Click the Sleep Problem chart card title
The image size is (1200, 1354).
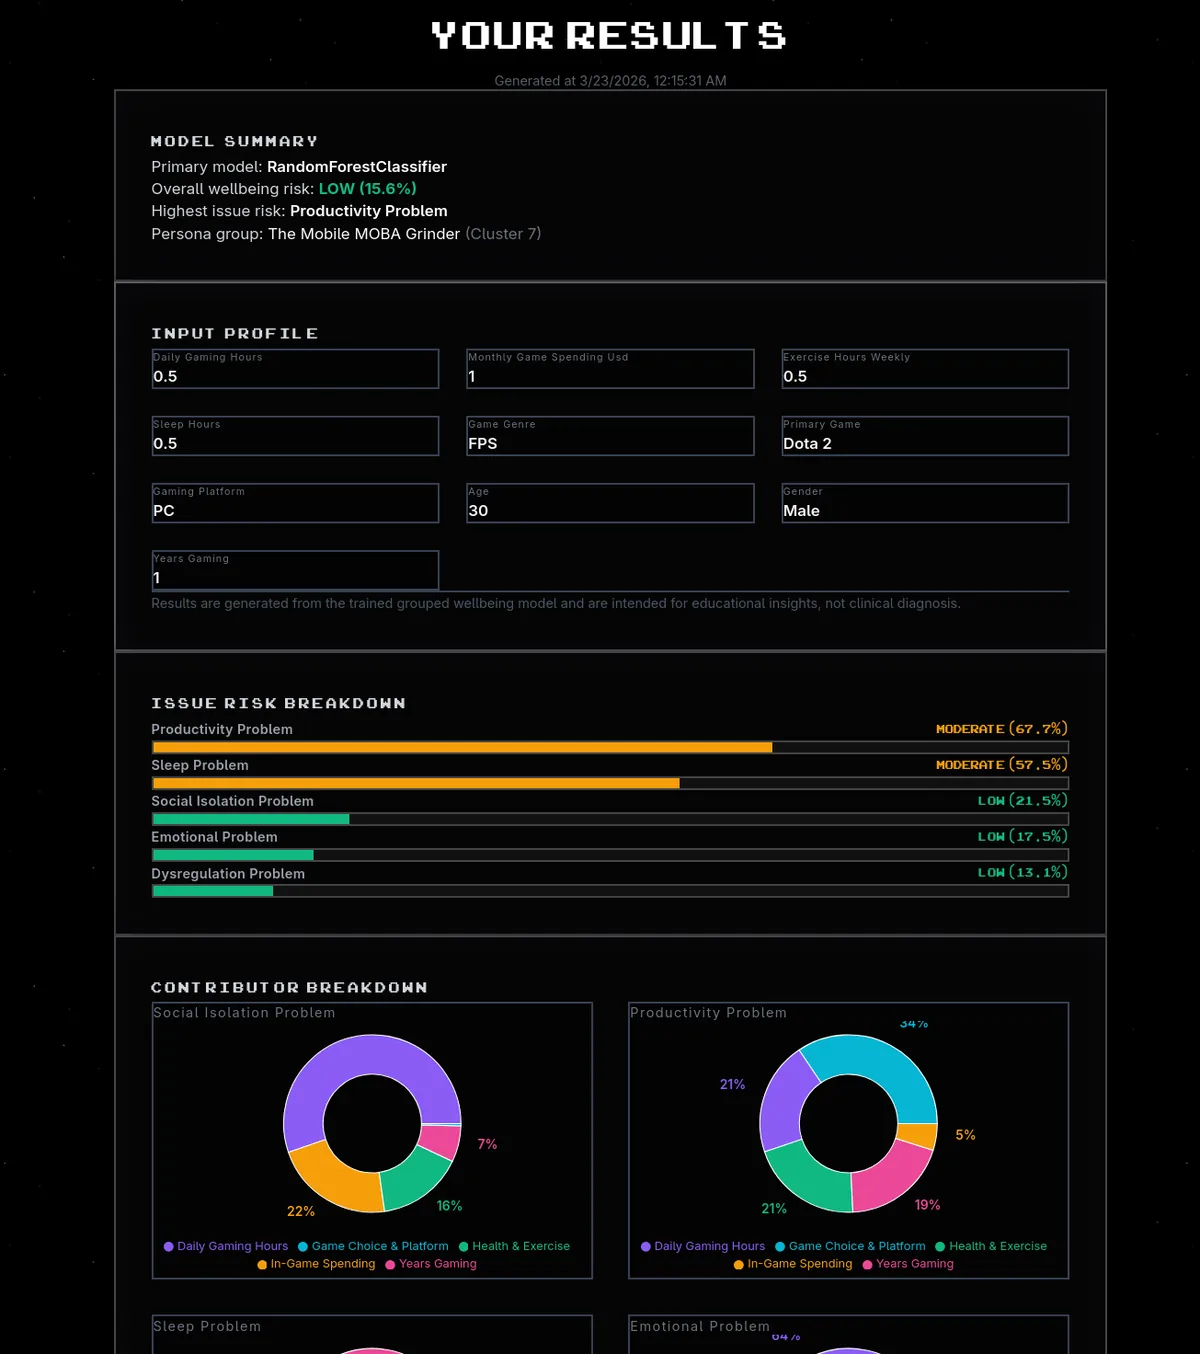coord(207,1326)
